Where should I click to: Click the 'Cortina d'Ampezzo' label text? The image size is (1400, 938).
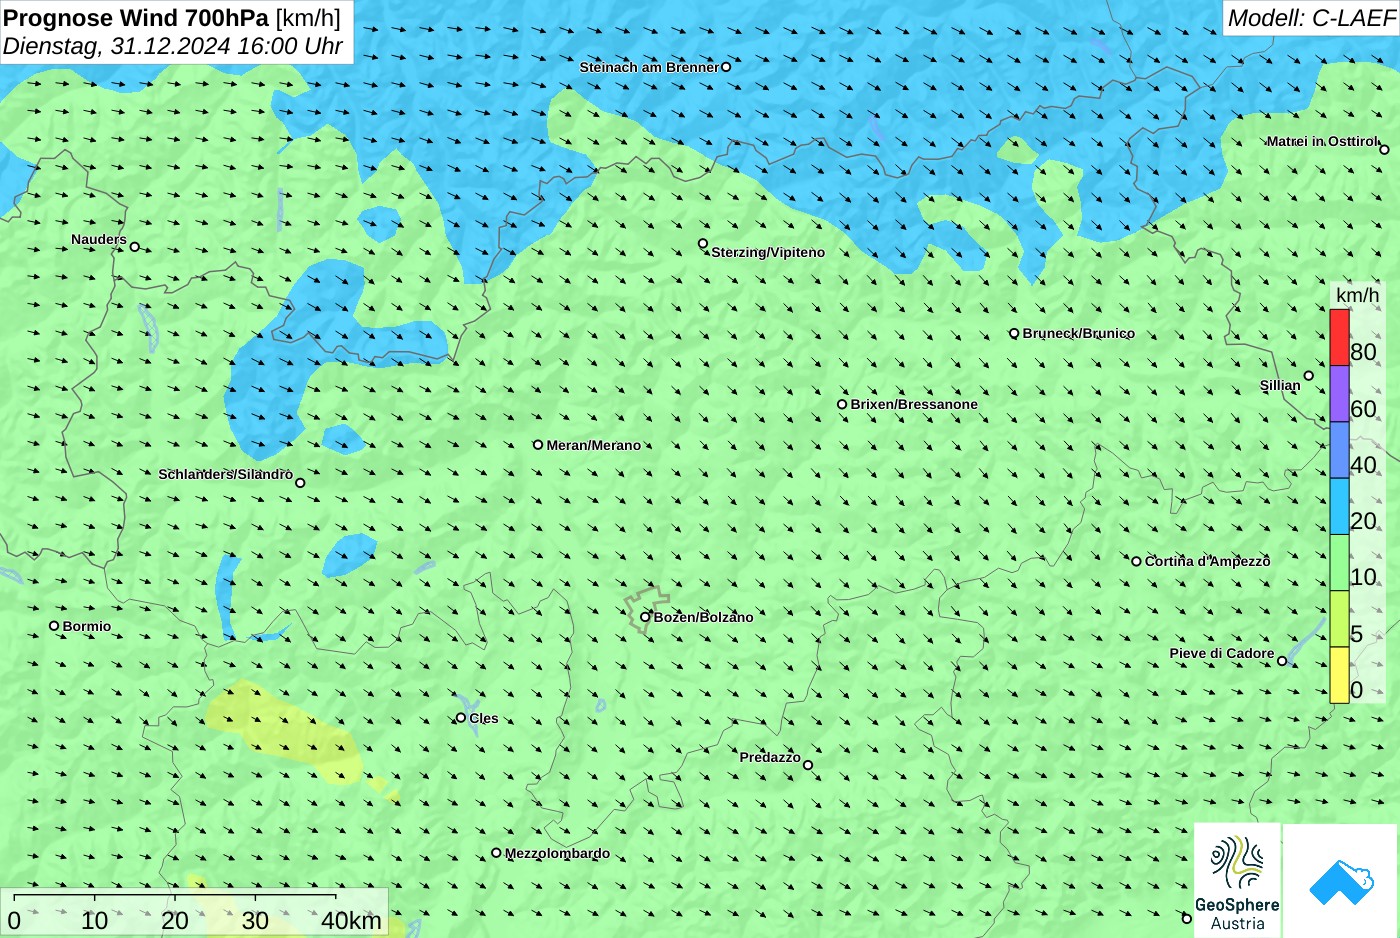(x=1208, y=561)
